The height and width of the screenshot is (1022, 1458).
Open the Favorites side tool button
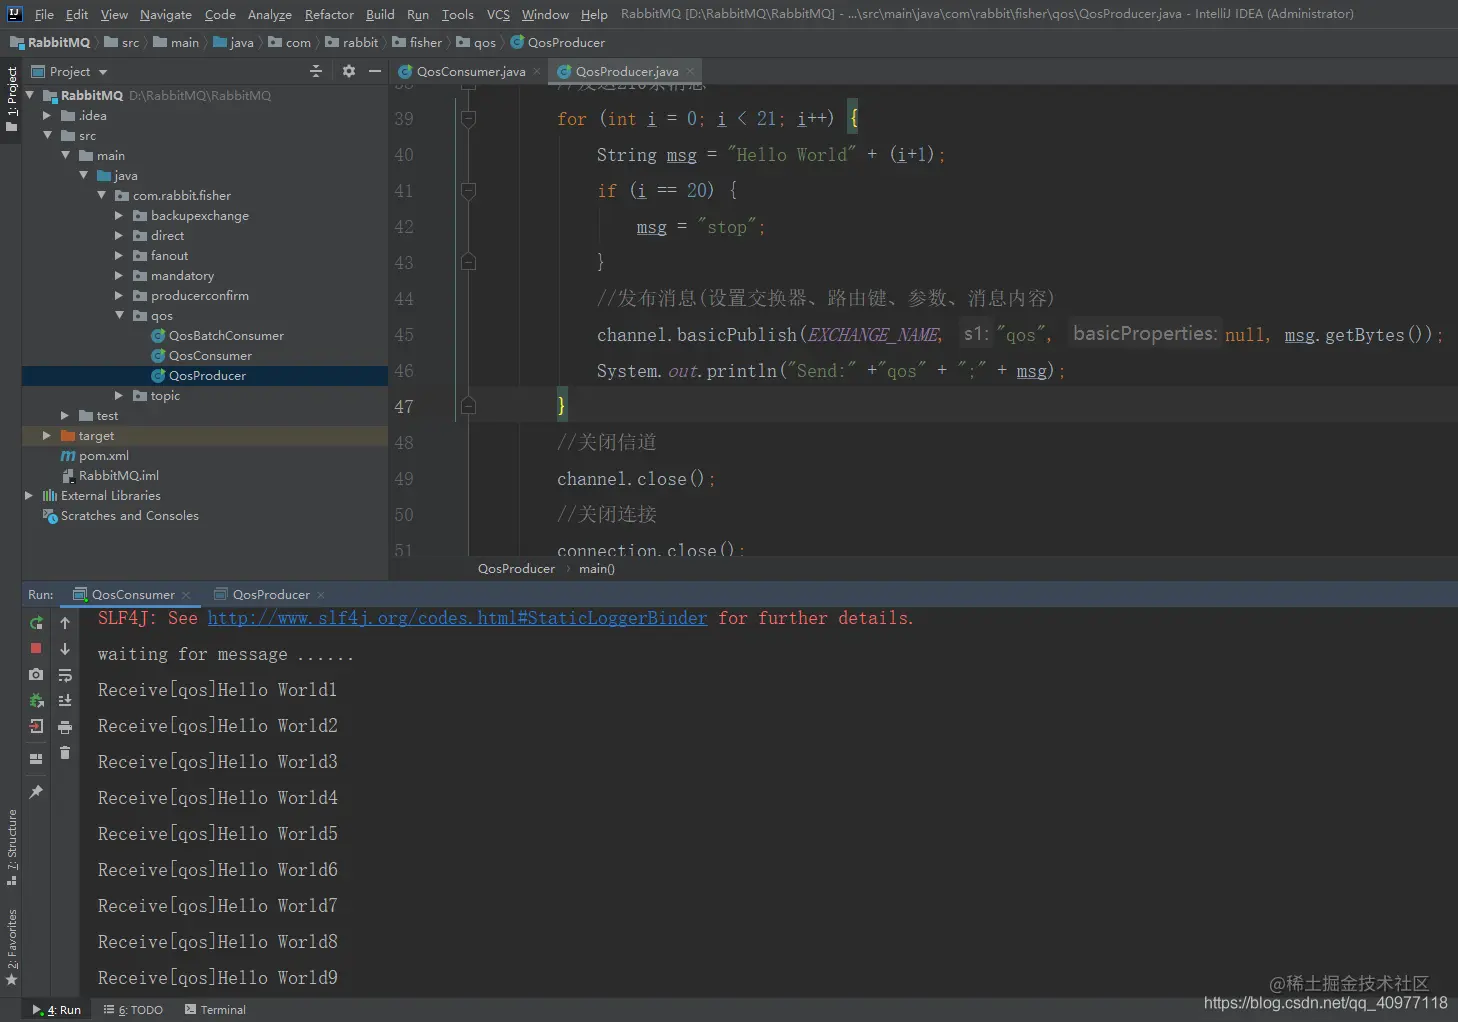tap(11, 947)
